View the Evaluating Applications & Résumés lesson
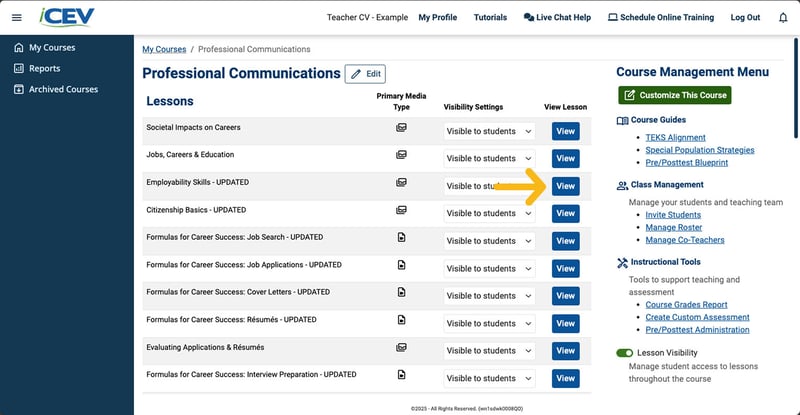The width and height of the screenshot is (800, 415). pyautogui.click(x=565, y=351)
